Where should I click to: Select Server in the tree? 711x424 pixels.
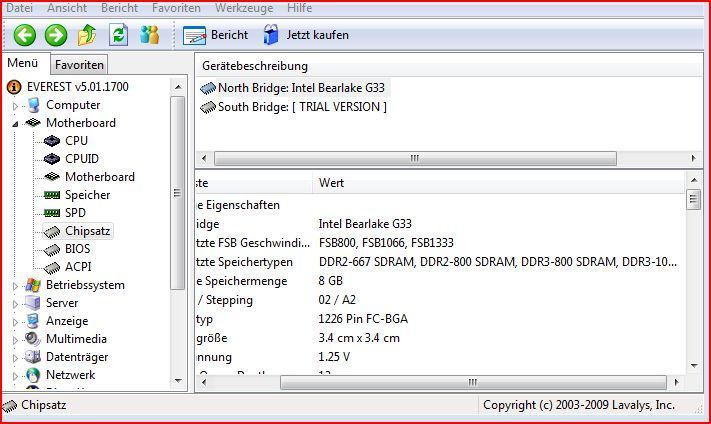click(x=62, y=303)
